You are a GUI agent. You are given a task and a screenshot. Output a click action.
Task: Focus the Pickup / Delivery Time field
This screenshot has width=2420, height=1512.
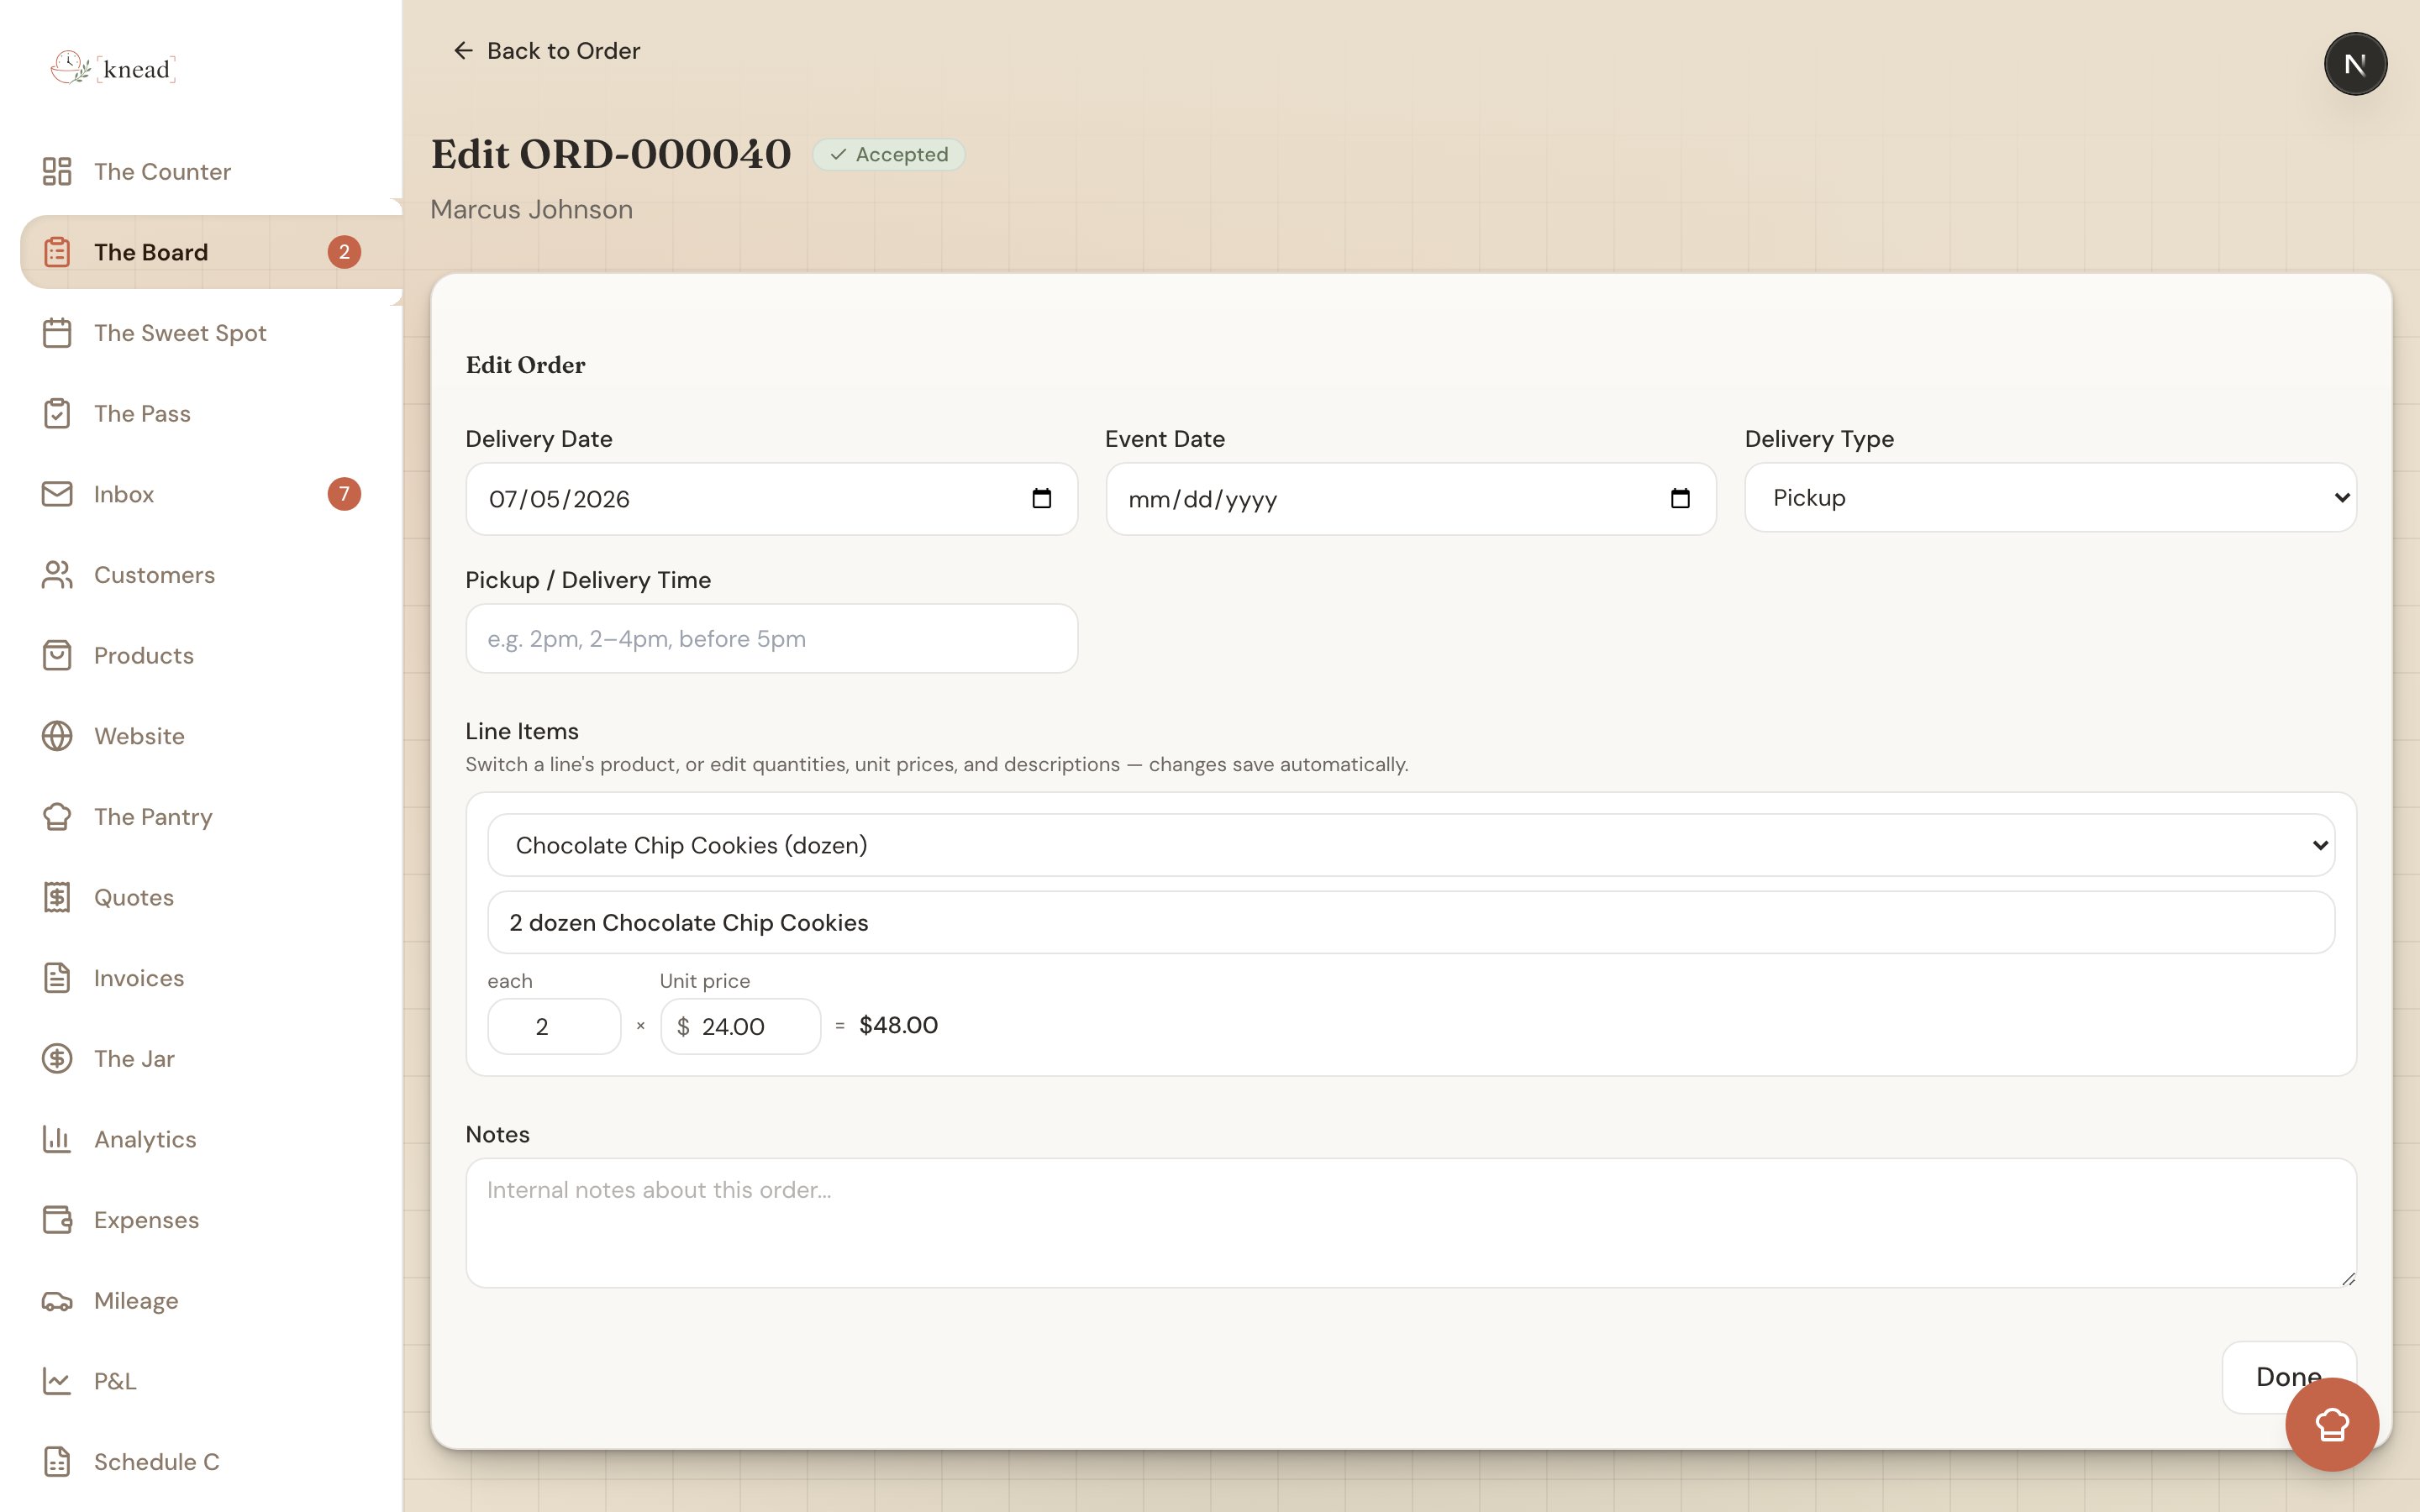771,638
